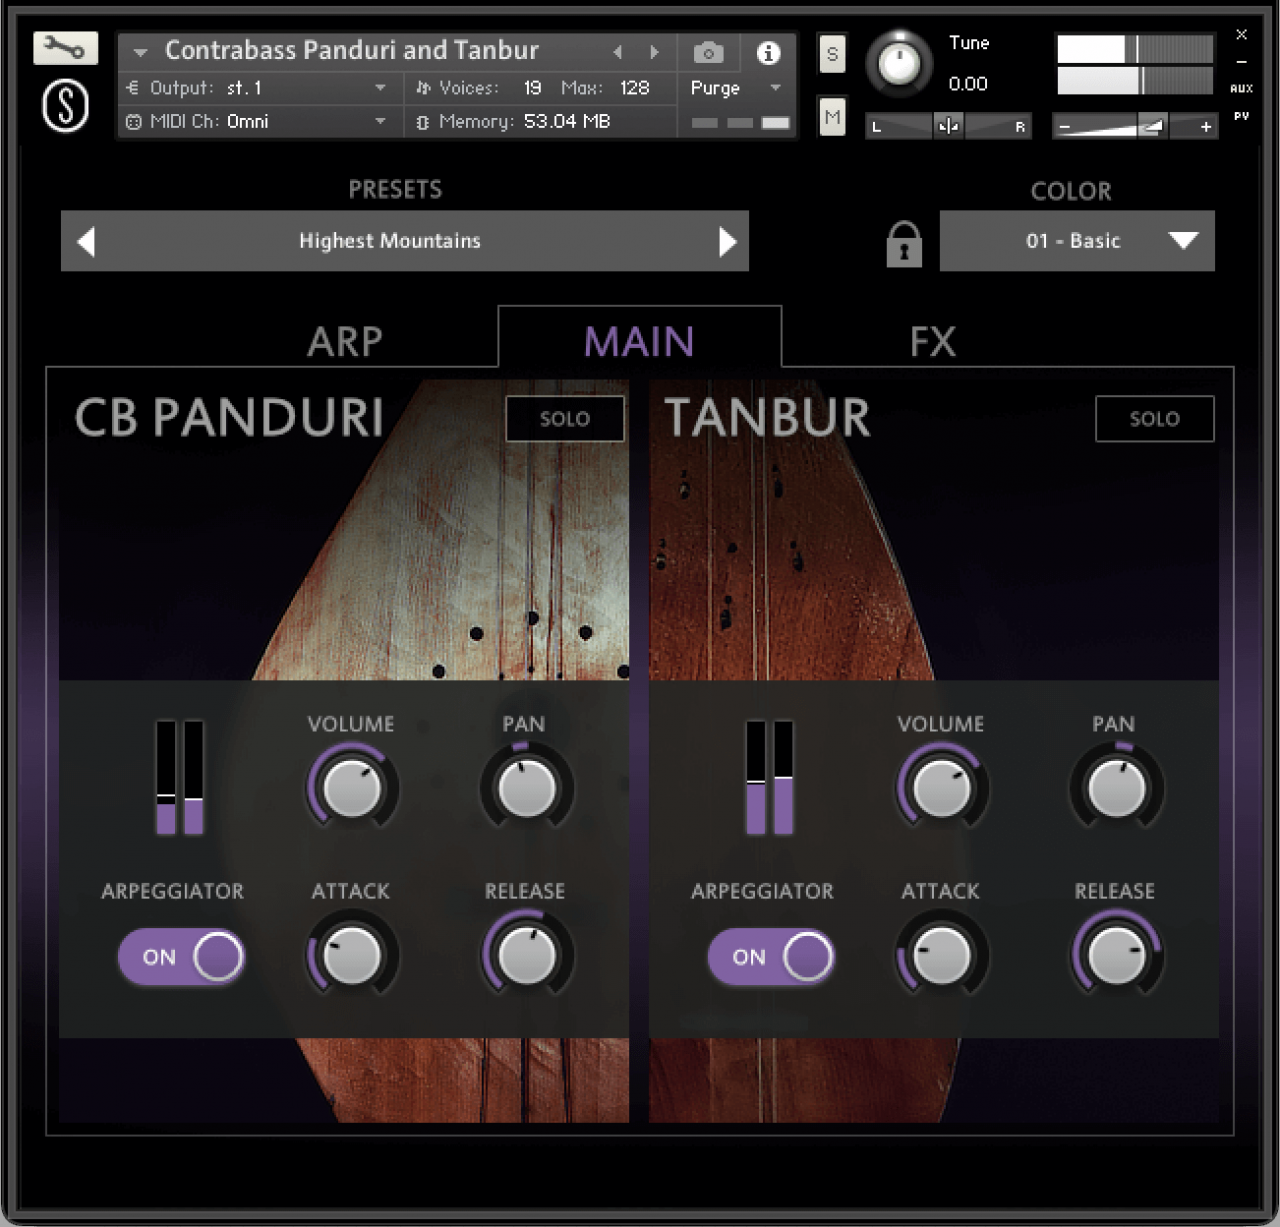1280x1227 pixels.
Task: Click the lock icon beside the Color selector
Action: click(903, 244)
